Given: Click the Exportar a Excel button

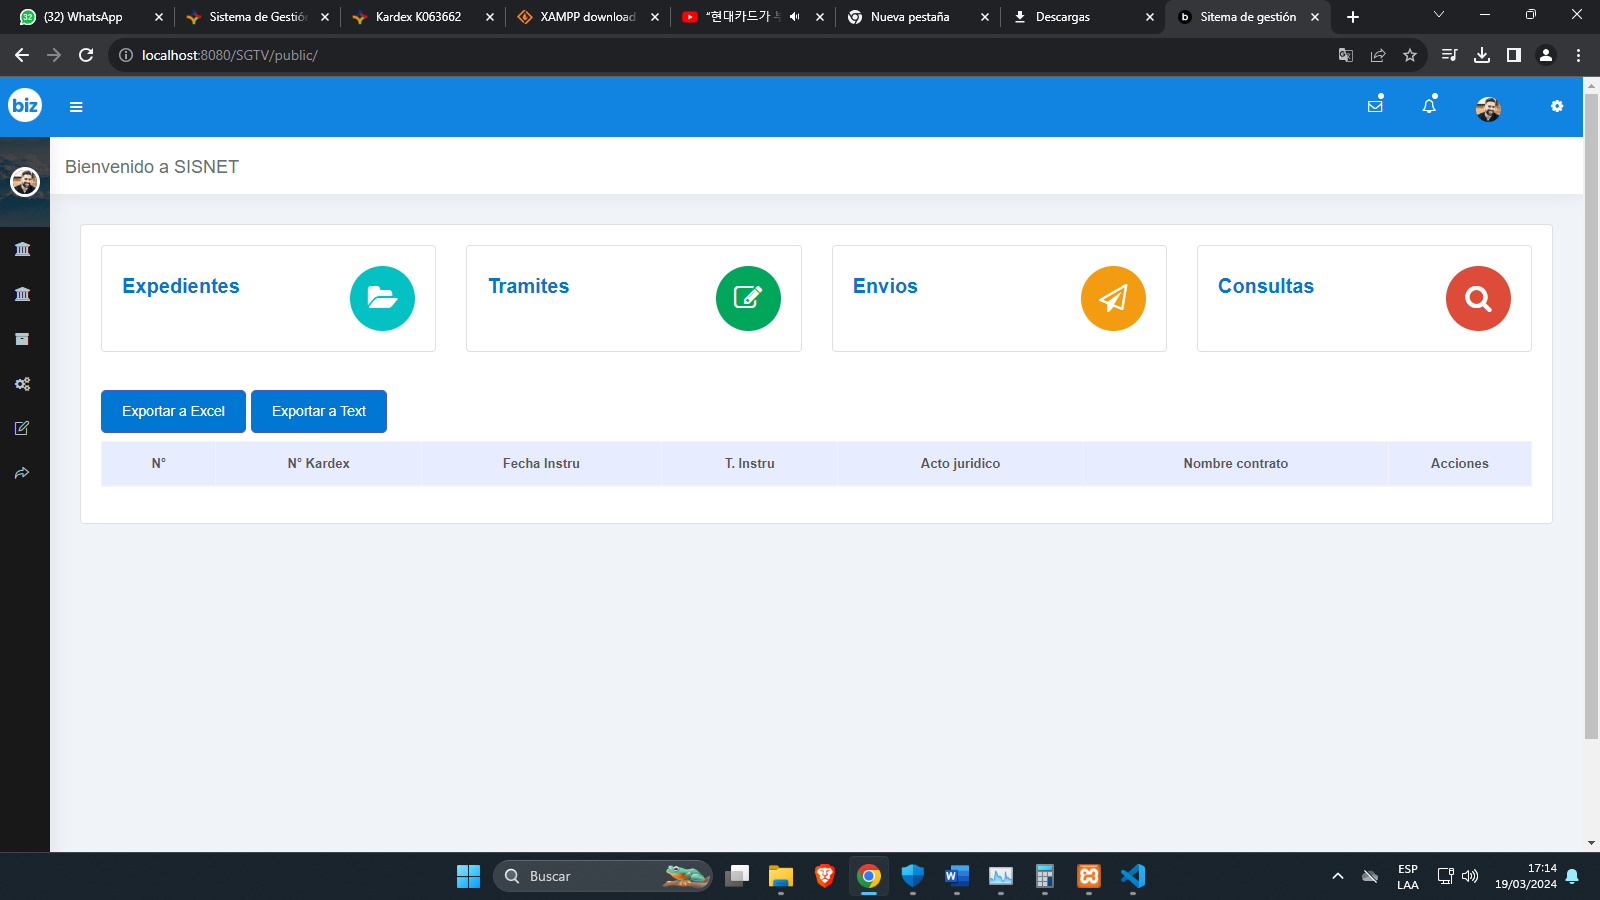Looking at the screenshot, I should tap(173, 411).
